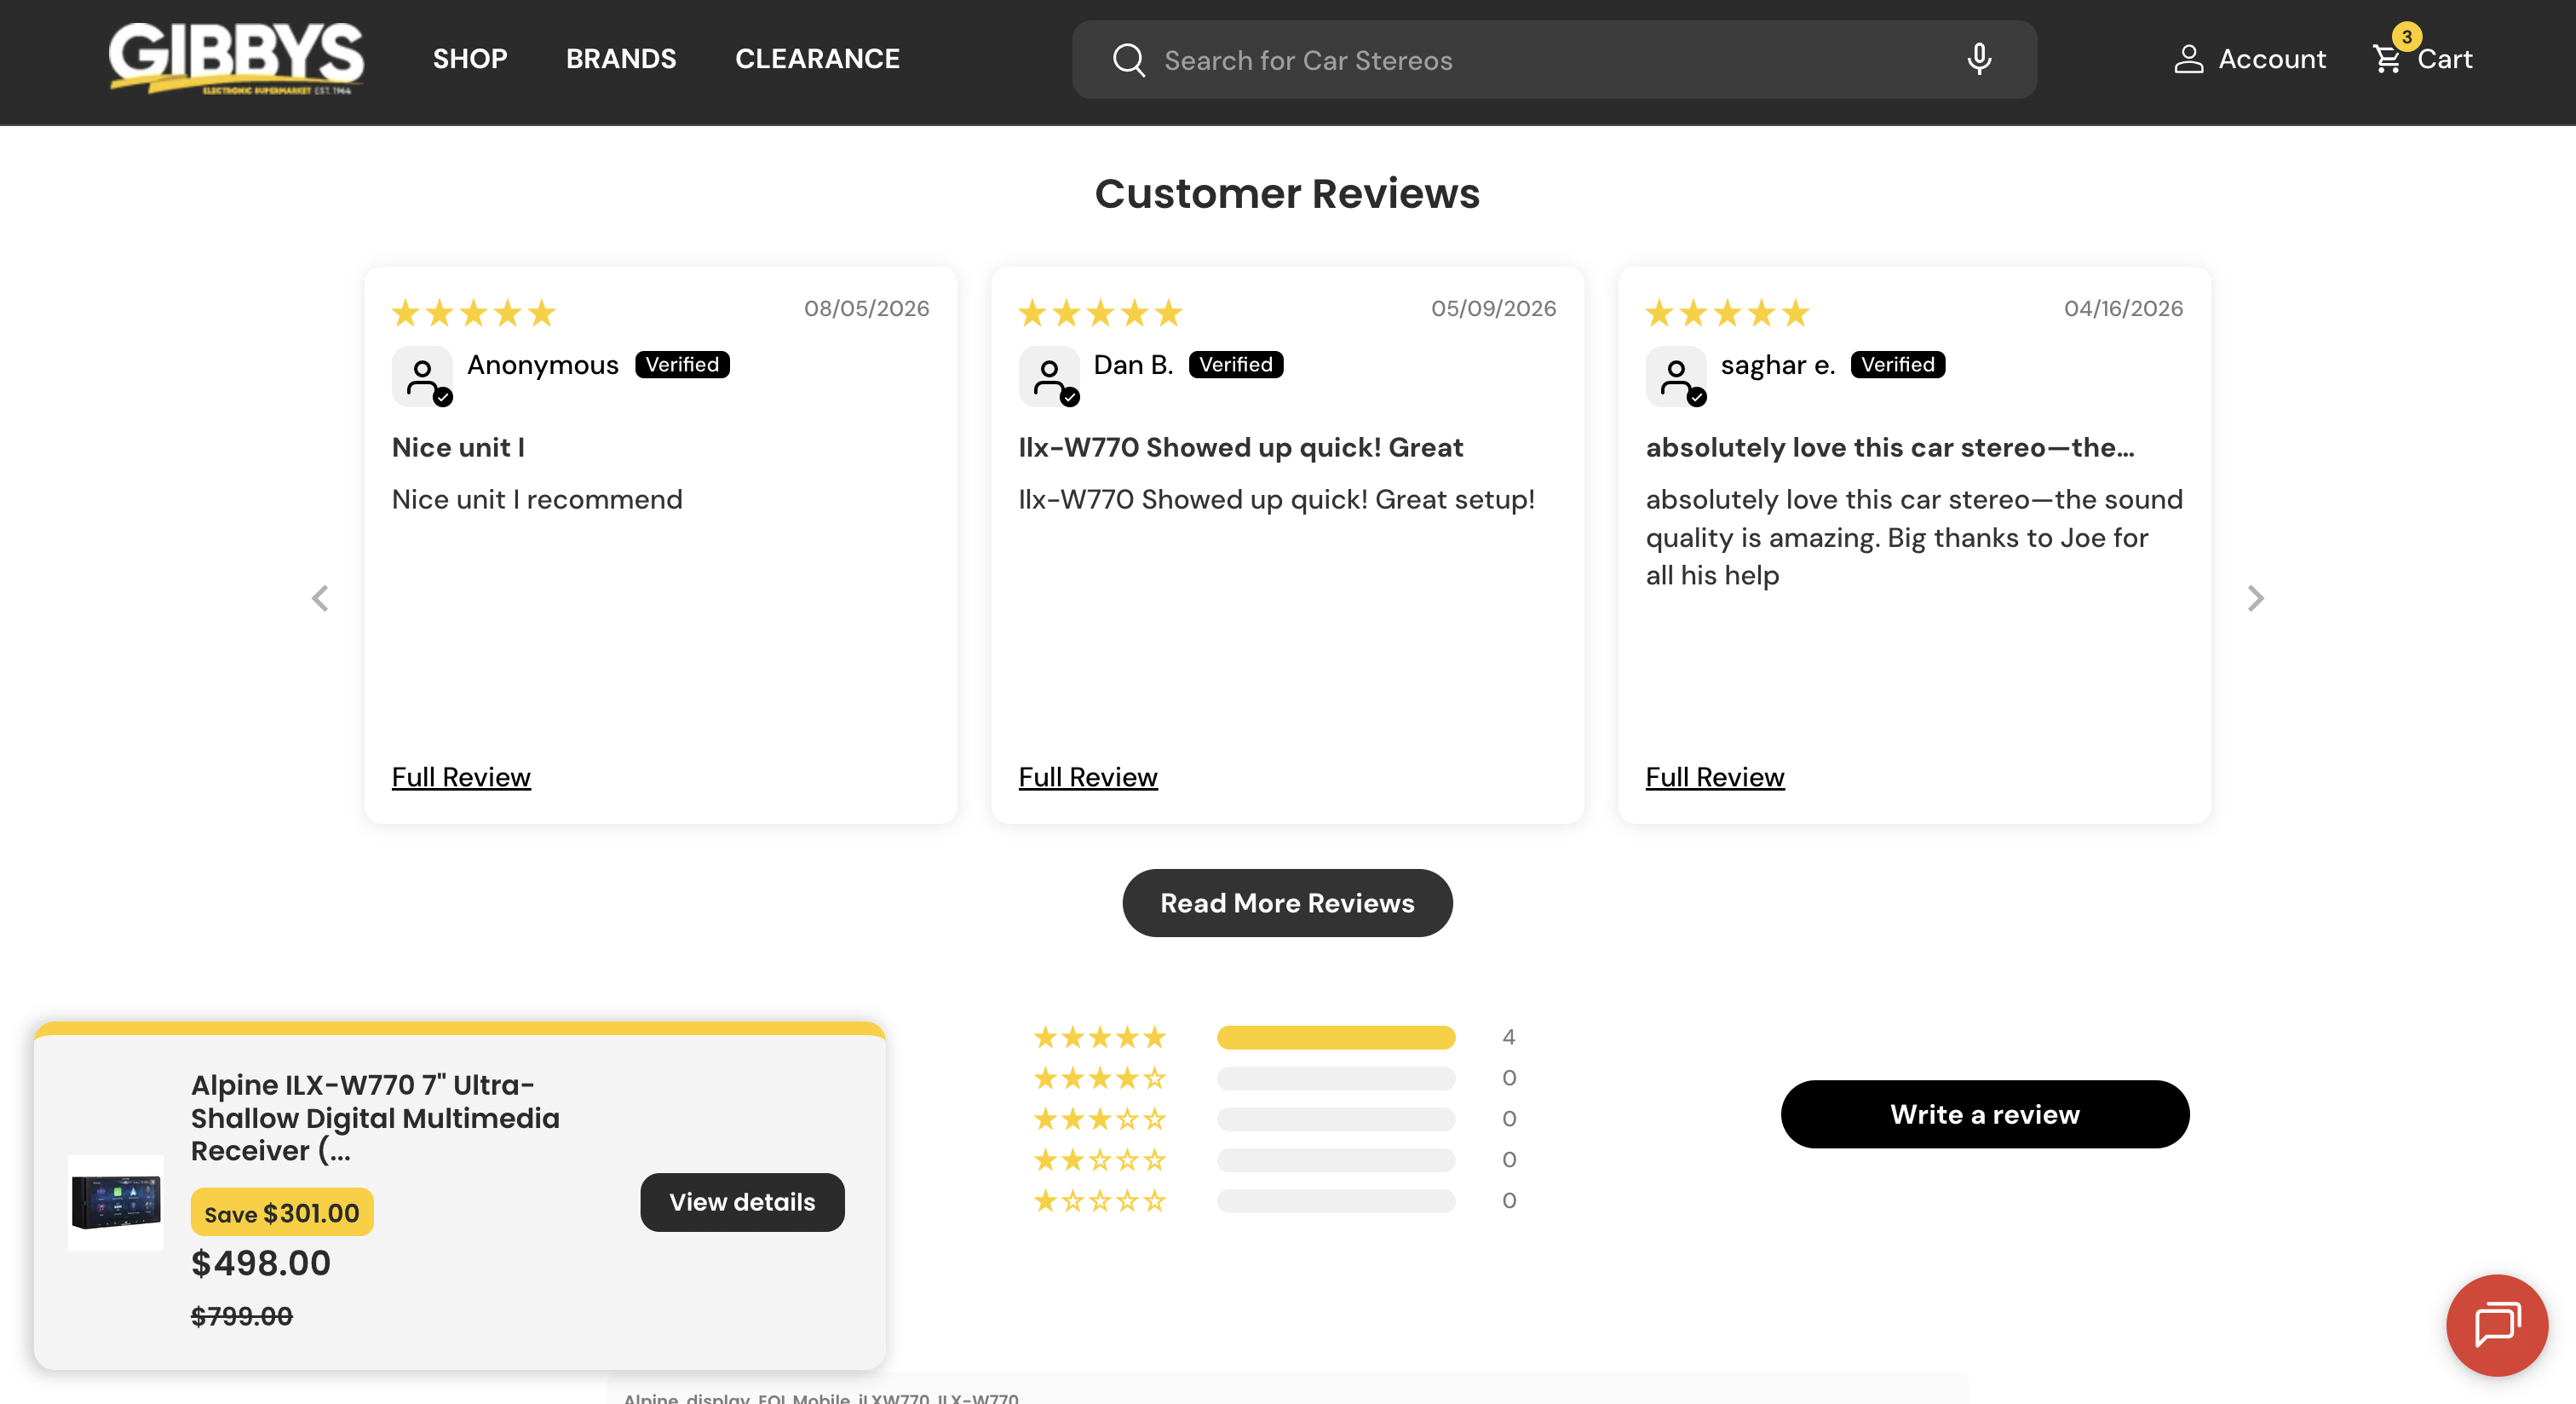Click Read More Reviews button
This screenshot has height=1404, width=2576.
coord(1287,902)
